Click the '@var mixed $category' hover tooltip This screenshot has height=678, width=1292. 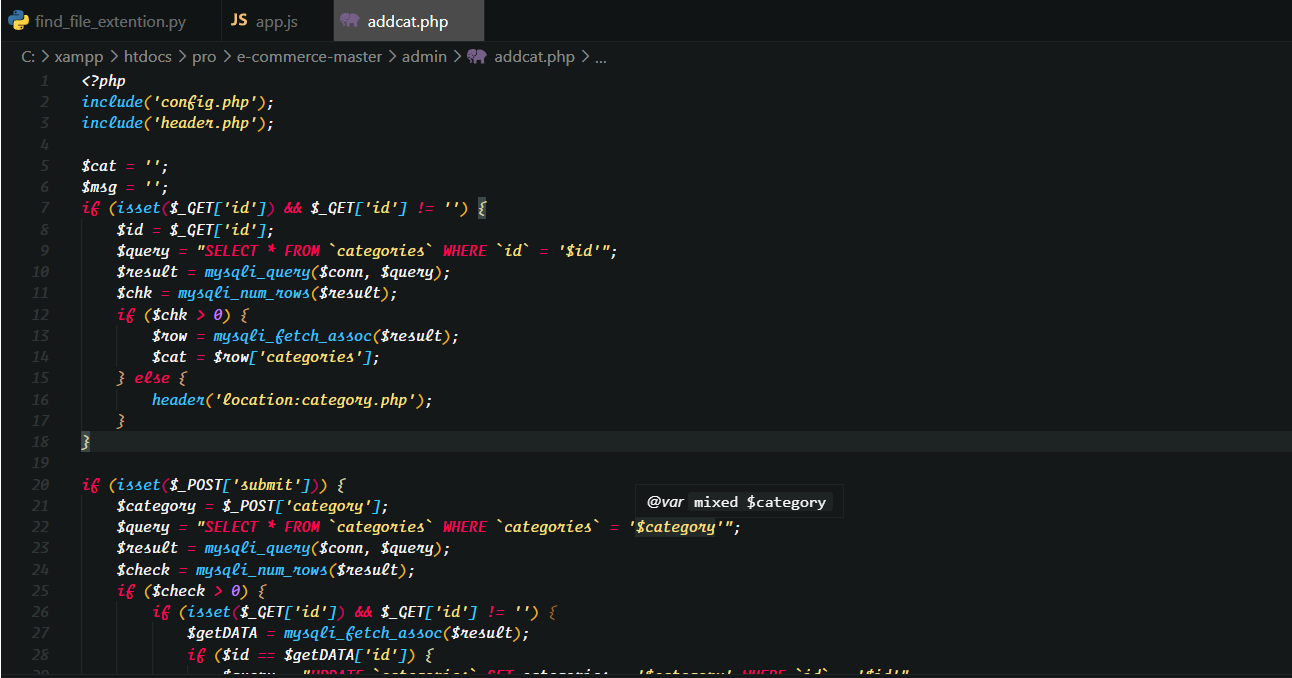tap(739, 502)
